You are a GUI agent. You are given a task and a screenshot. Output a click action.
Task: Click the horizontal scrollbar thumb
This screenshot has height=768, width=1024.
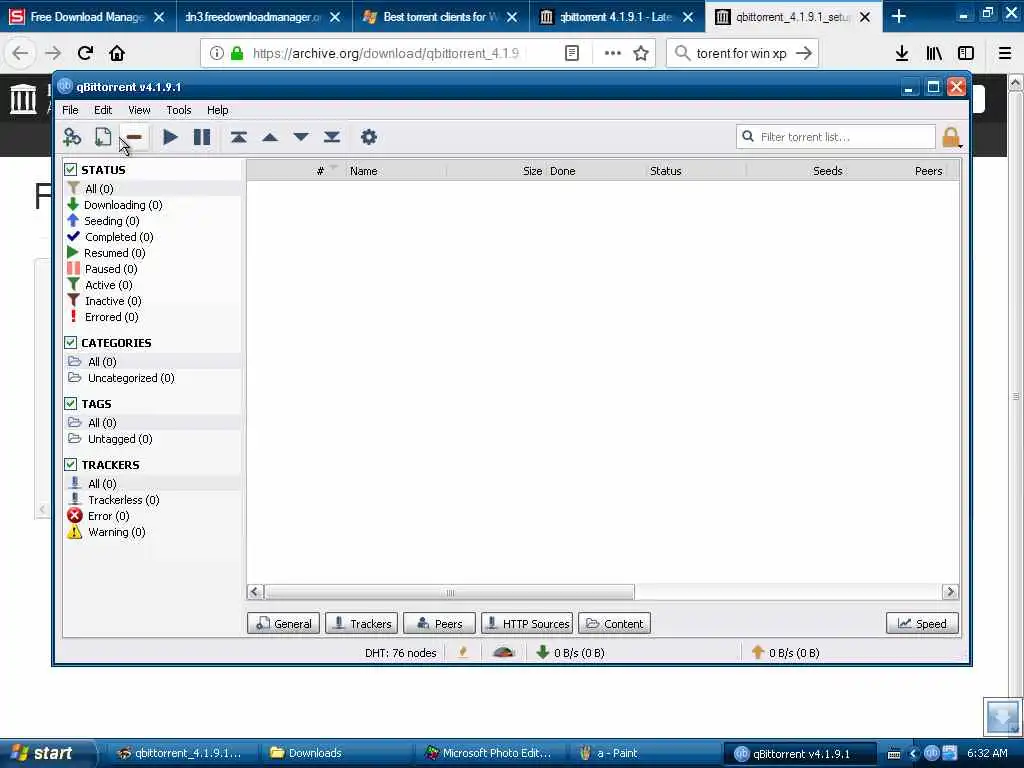(x=450, y=592)
